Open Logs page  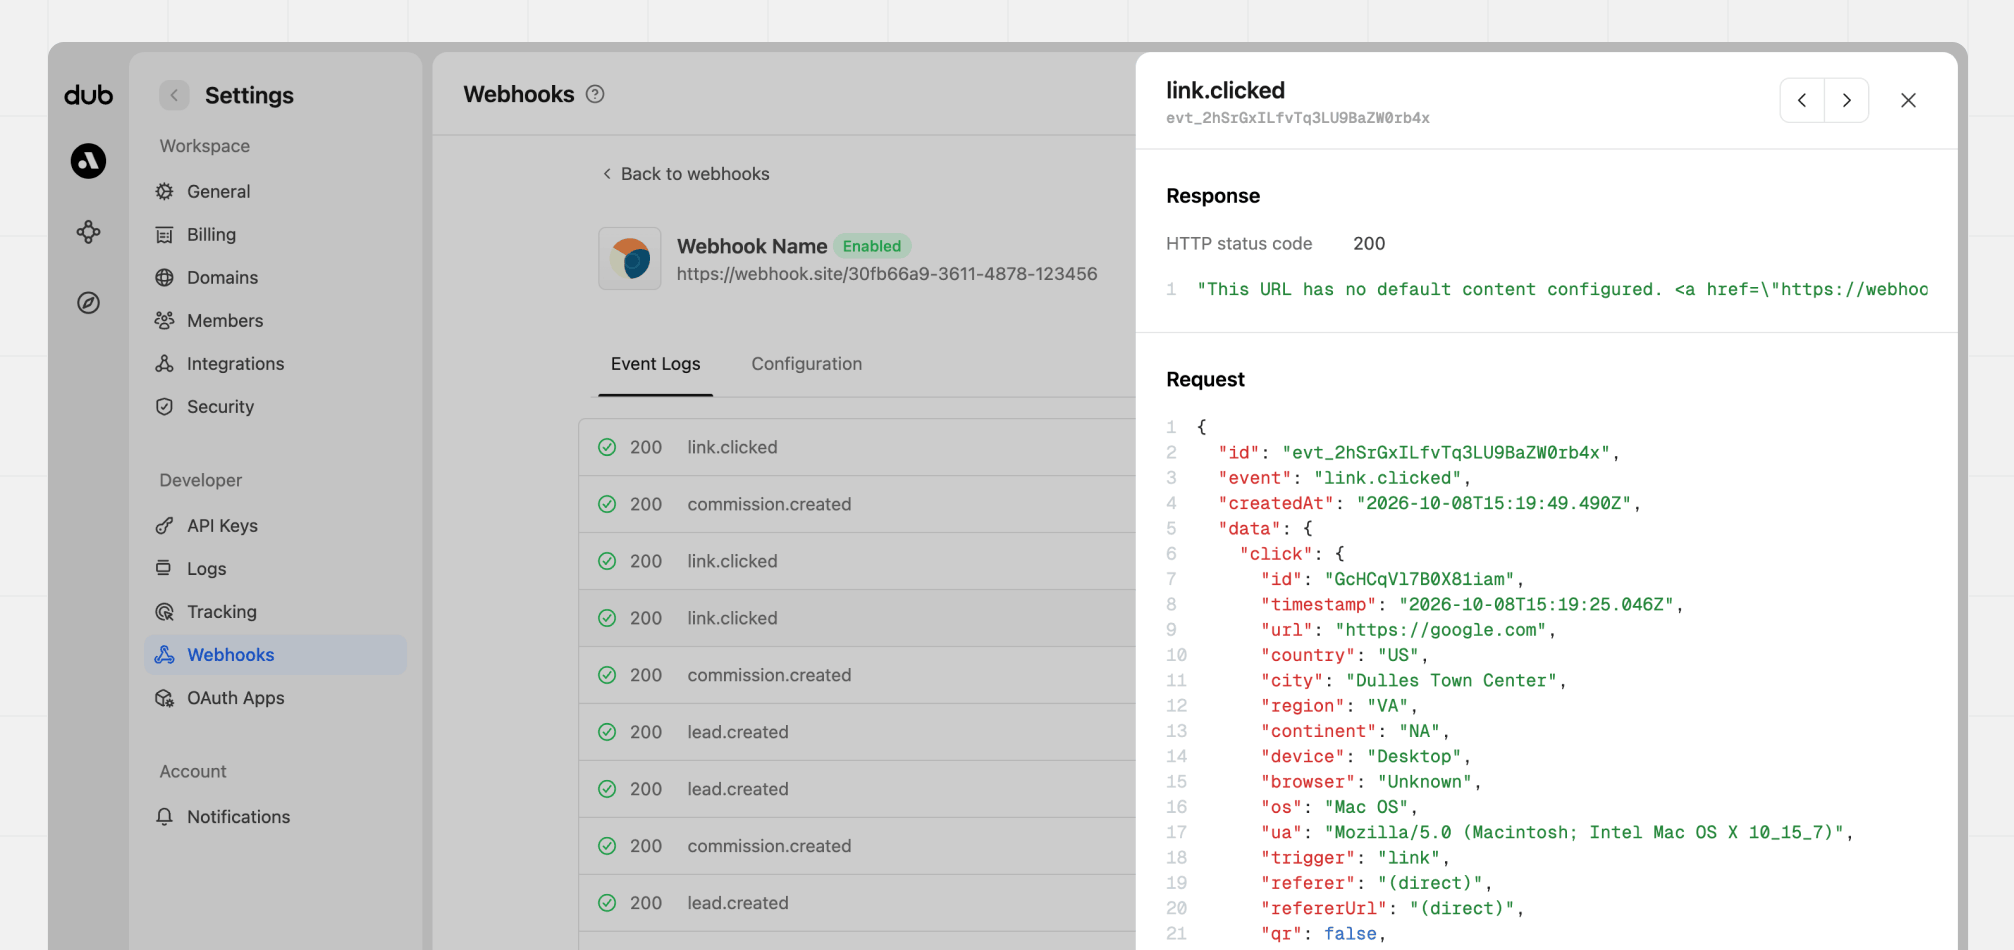click(275, 568)
